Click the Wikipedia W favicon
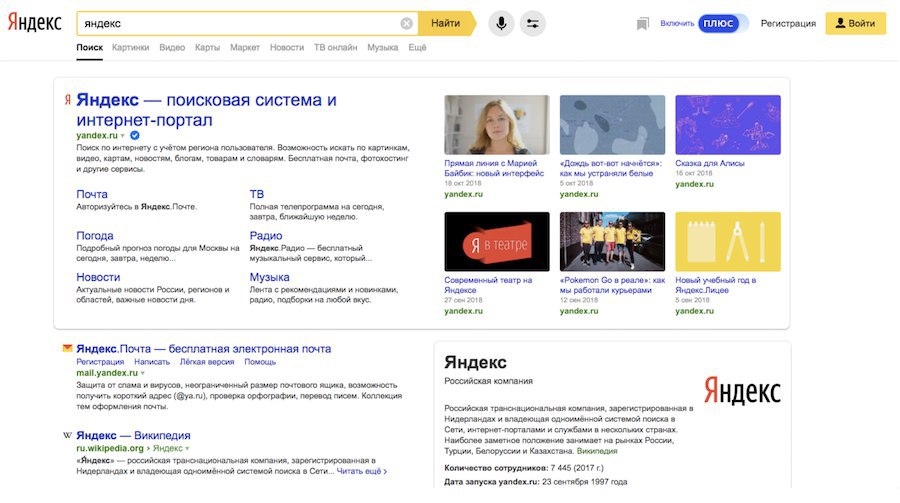The image size is (900, 503). point(67,435)
